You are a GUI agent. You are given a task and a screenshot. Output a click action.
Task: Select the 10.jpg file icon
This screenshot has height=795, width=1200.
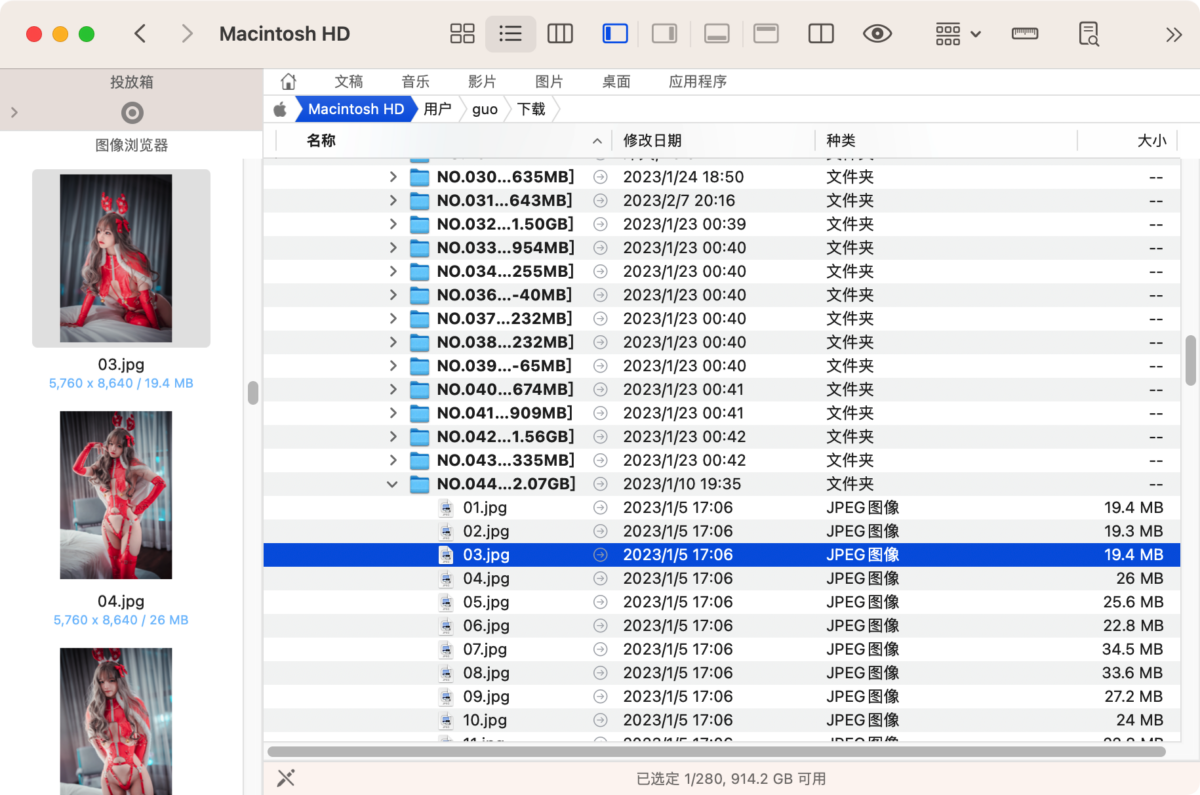click(x=446, y=720)
